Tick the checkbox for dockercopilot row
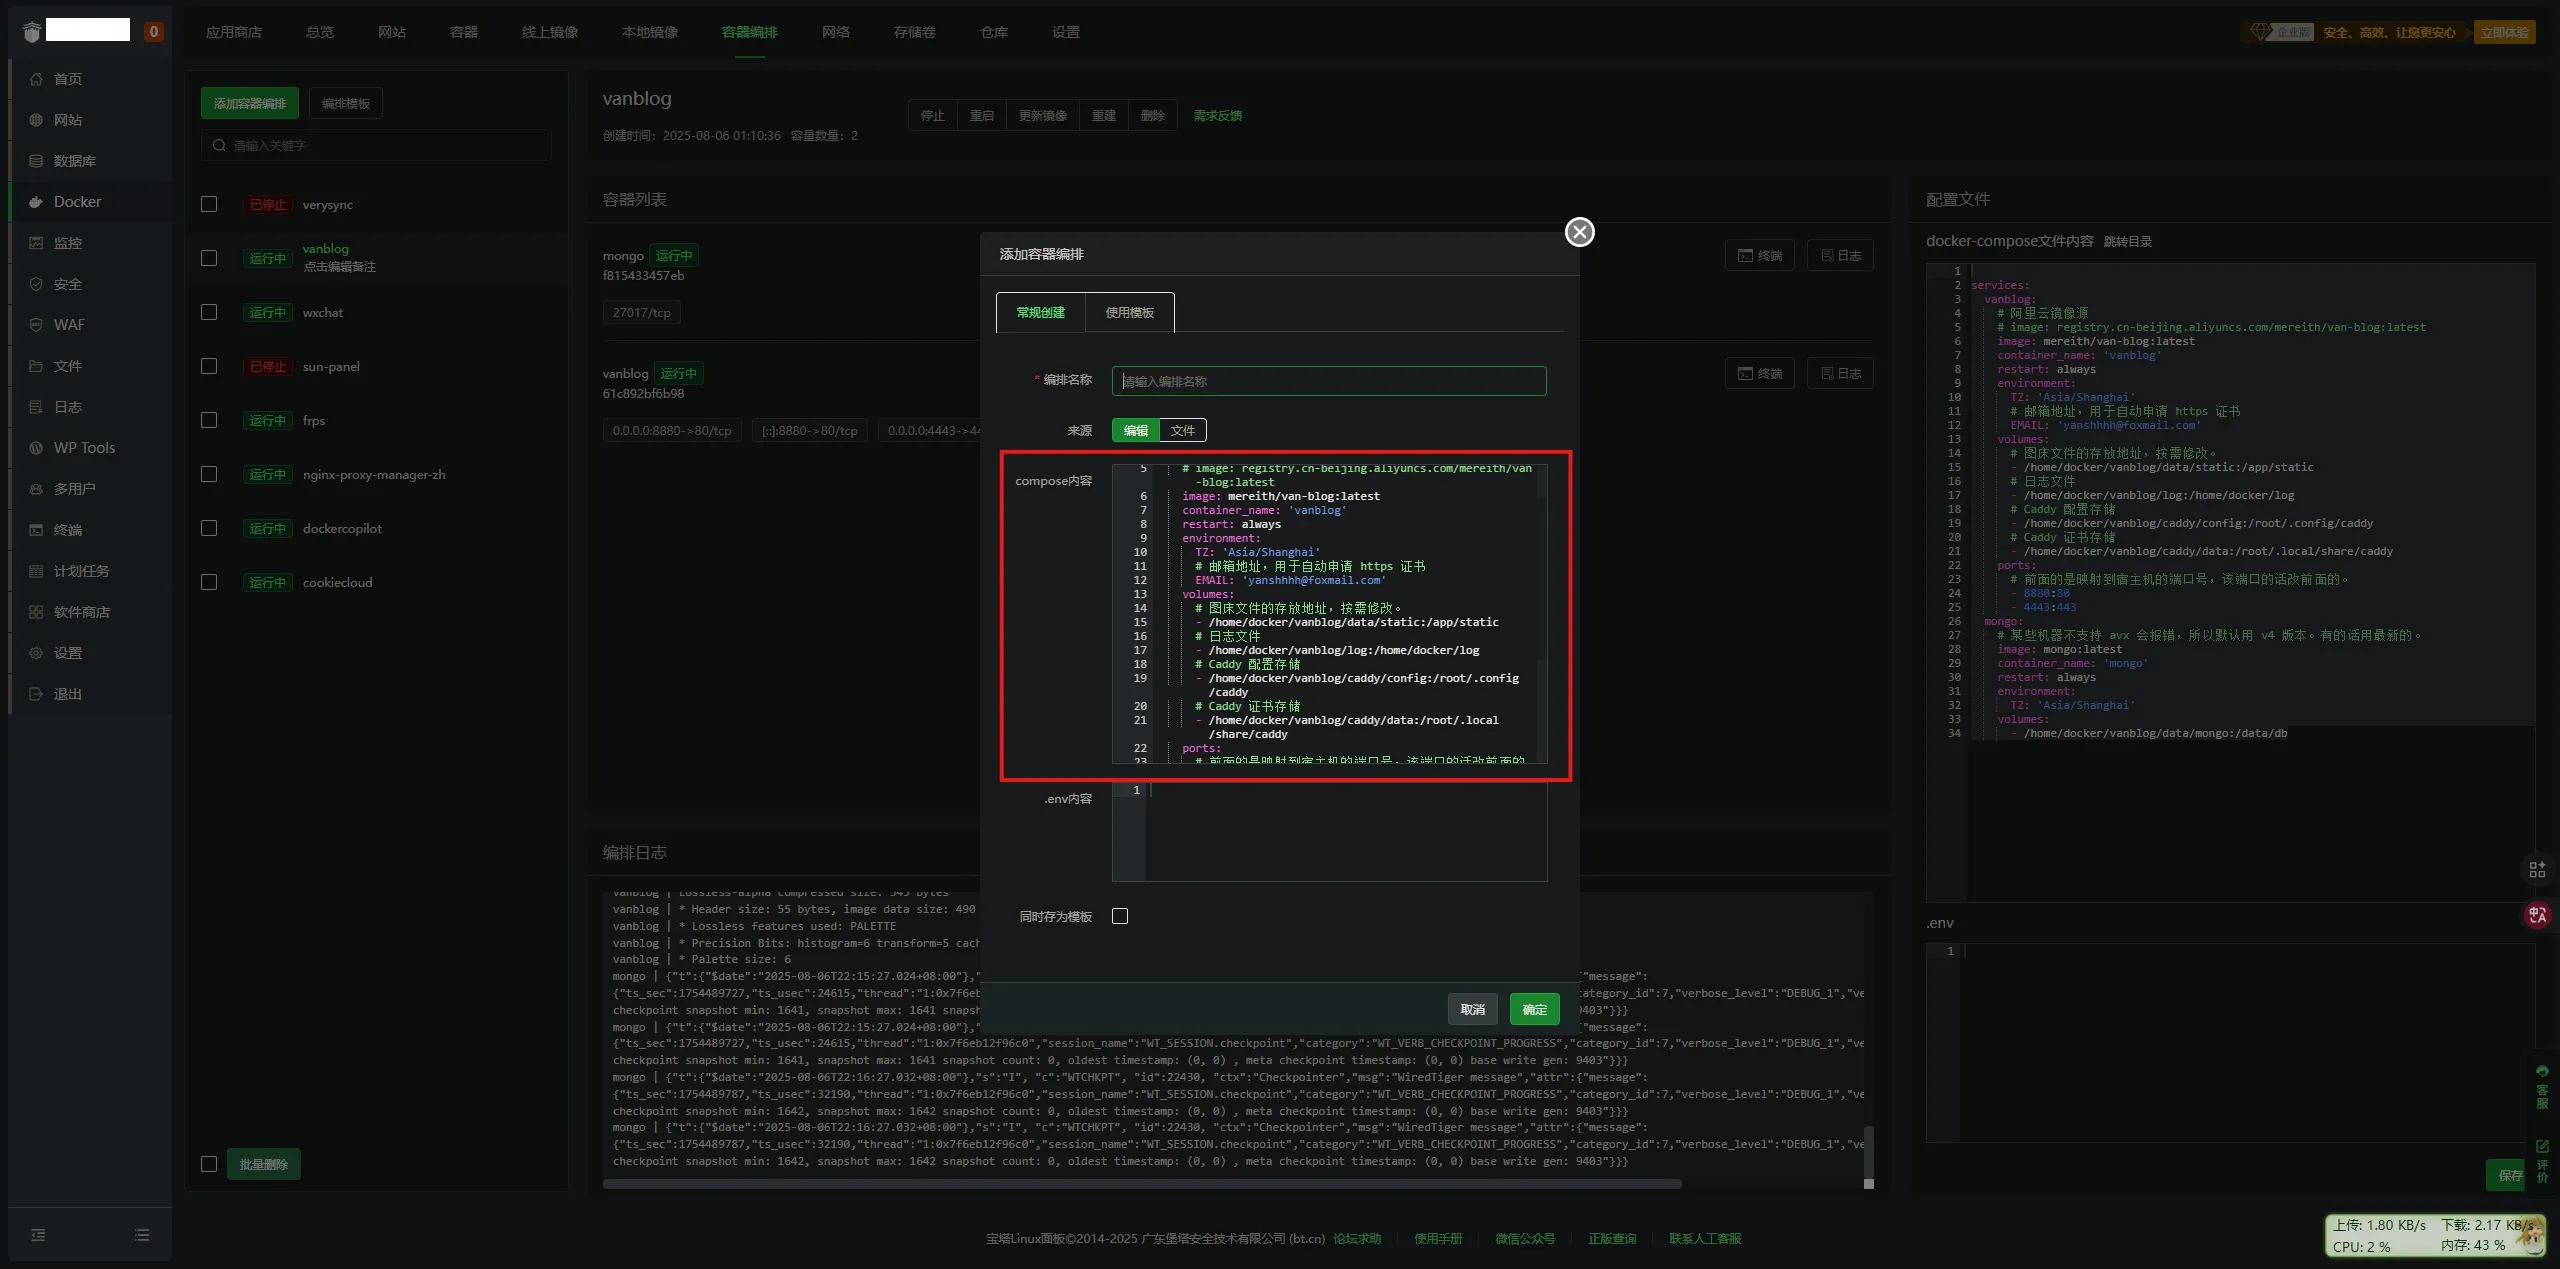2560x1269 pixels. pyautogui.click(x=209, y=528)
